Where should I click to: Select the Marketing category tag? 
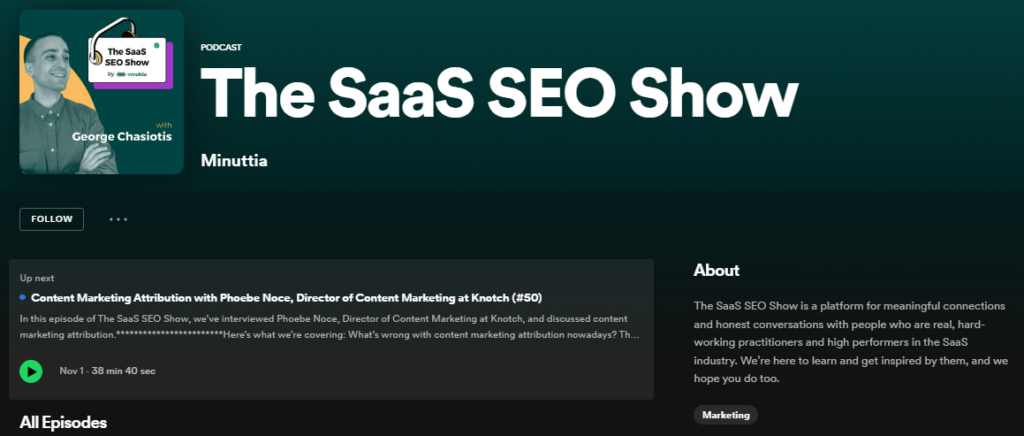click(x=726, y=414)
